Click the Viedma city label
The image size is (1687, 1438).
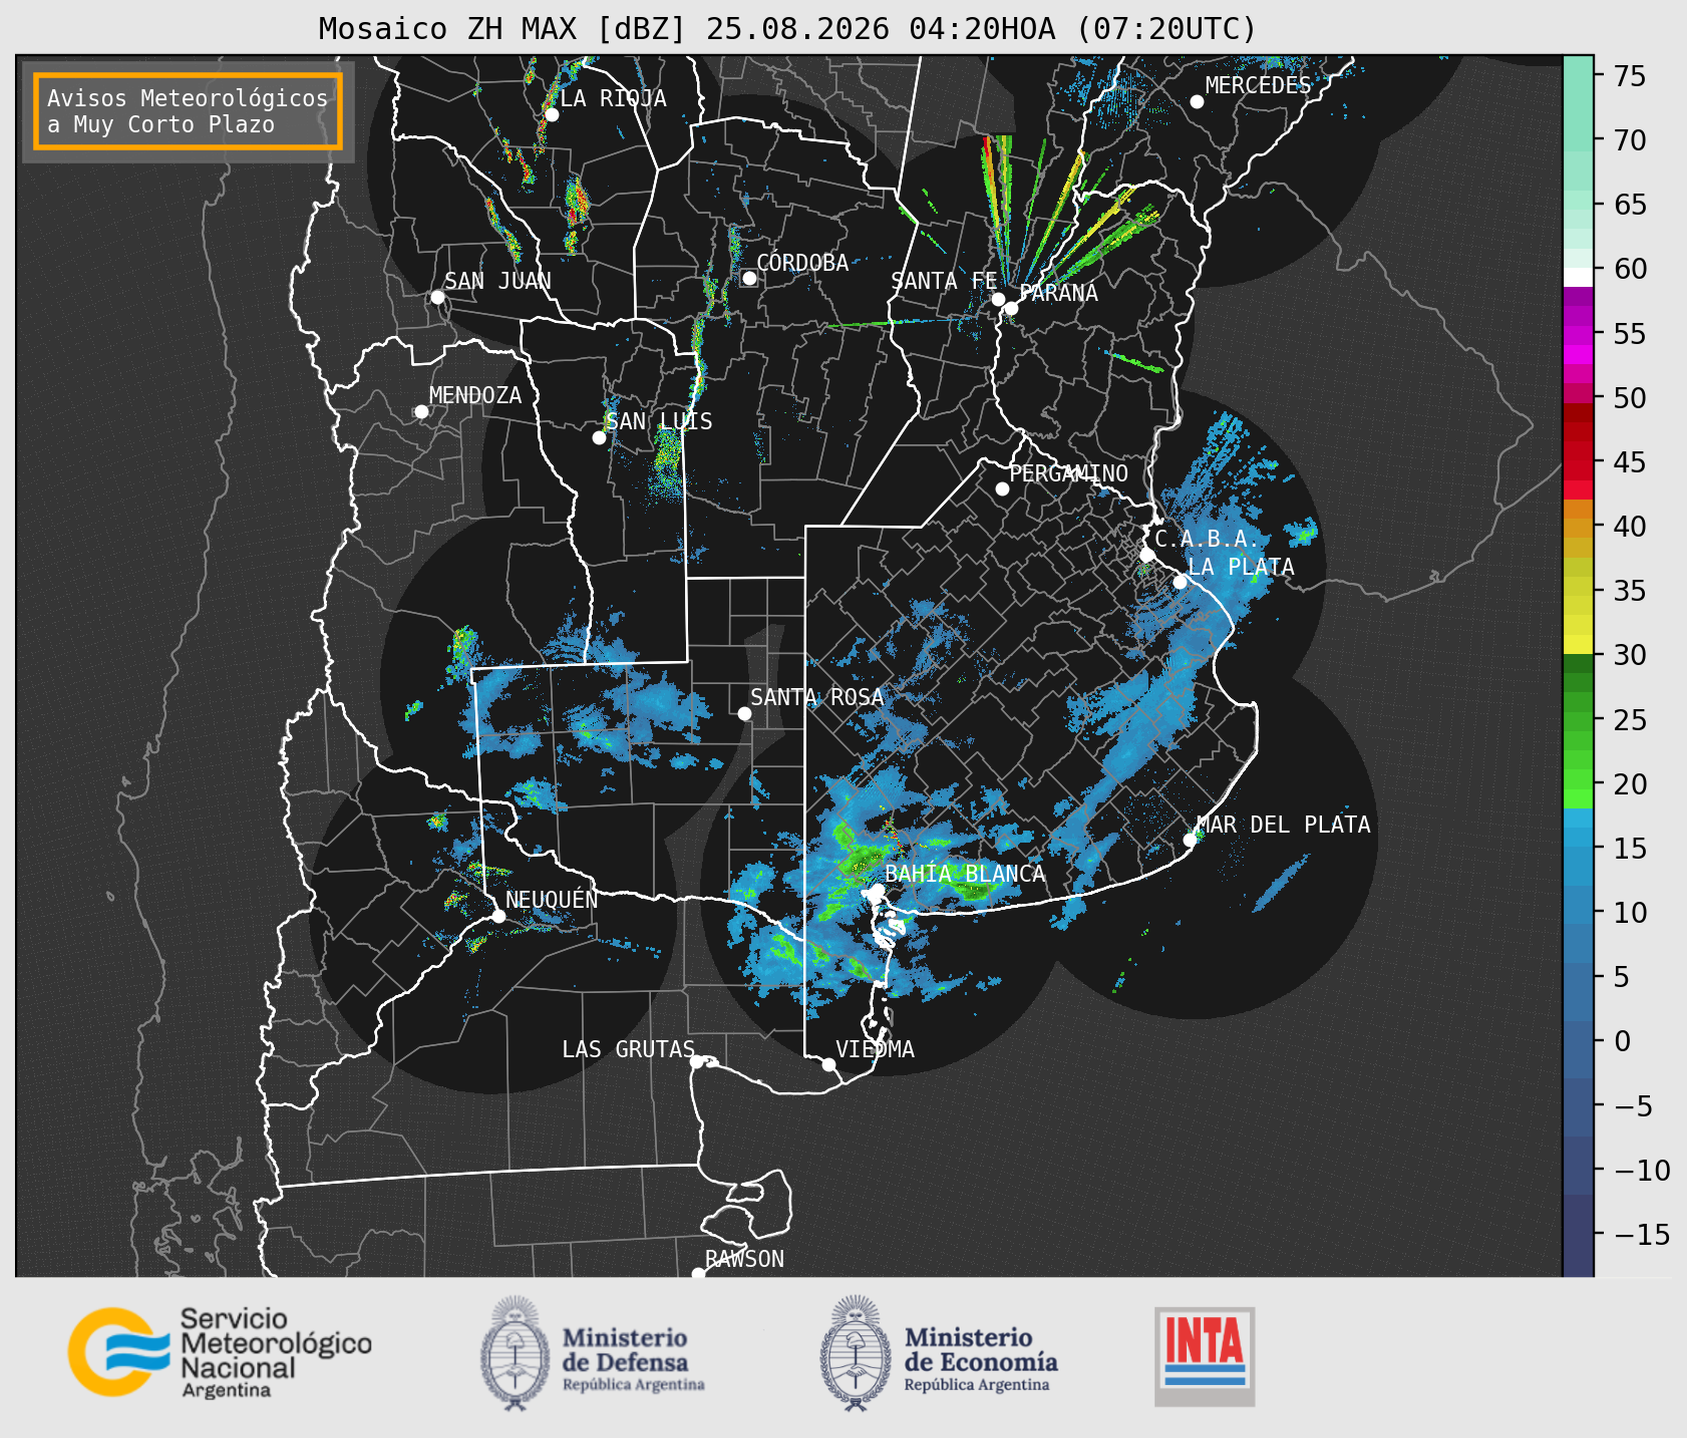click(875, 1049)
